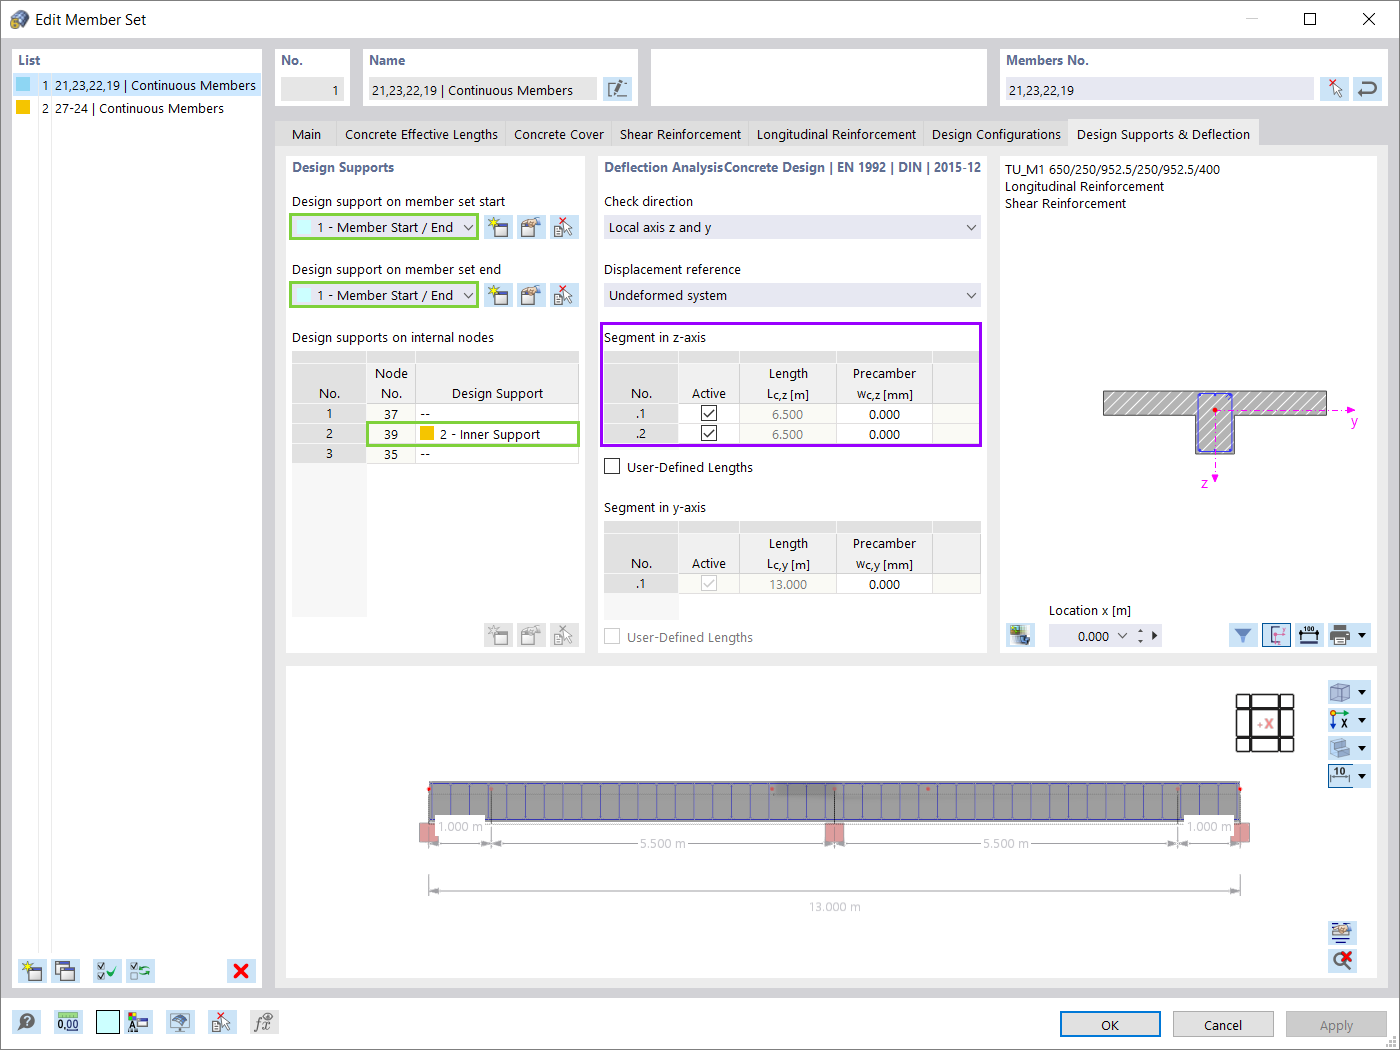
Task: Open the rendering view icon in bottom toolbar
Action: (180, 1022)
